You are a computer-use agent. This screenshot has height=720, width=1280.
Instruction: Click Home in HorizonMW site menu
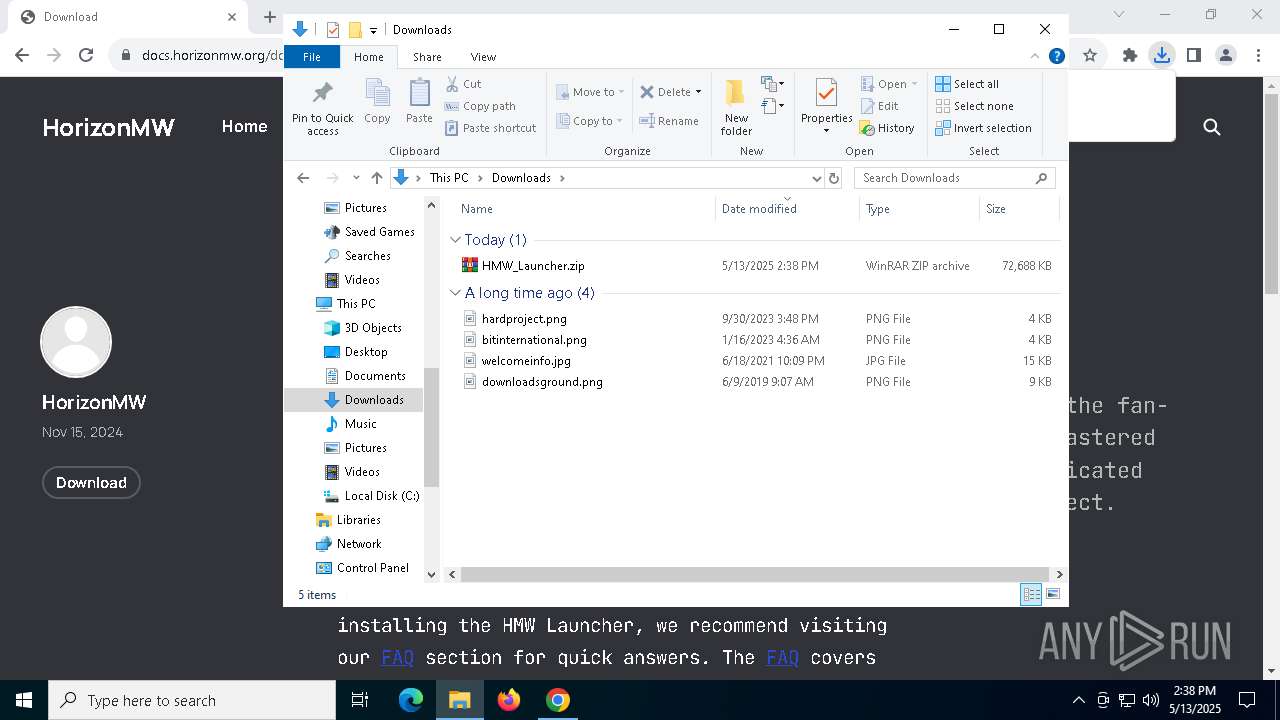pos(244,126)
